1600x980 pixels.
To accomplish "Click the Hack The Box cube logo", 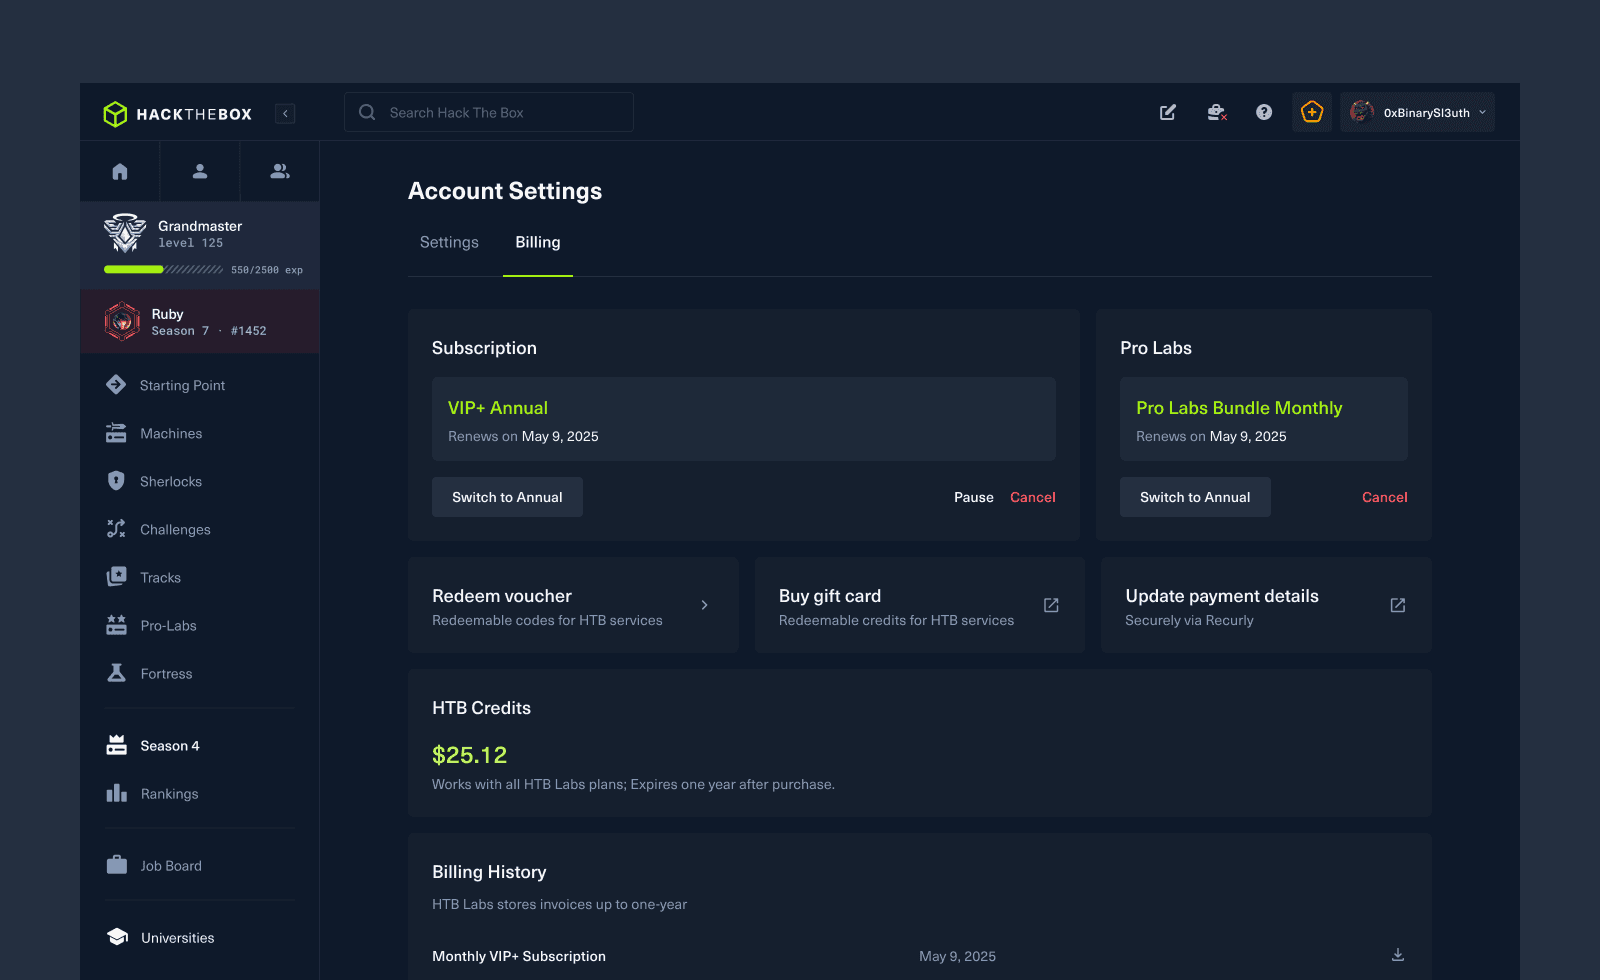I will 115,114.
